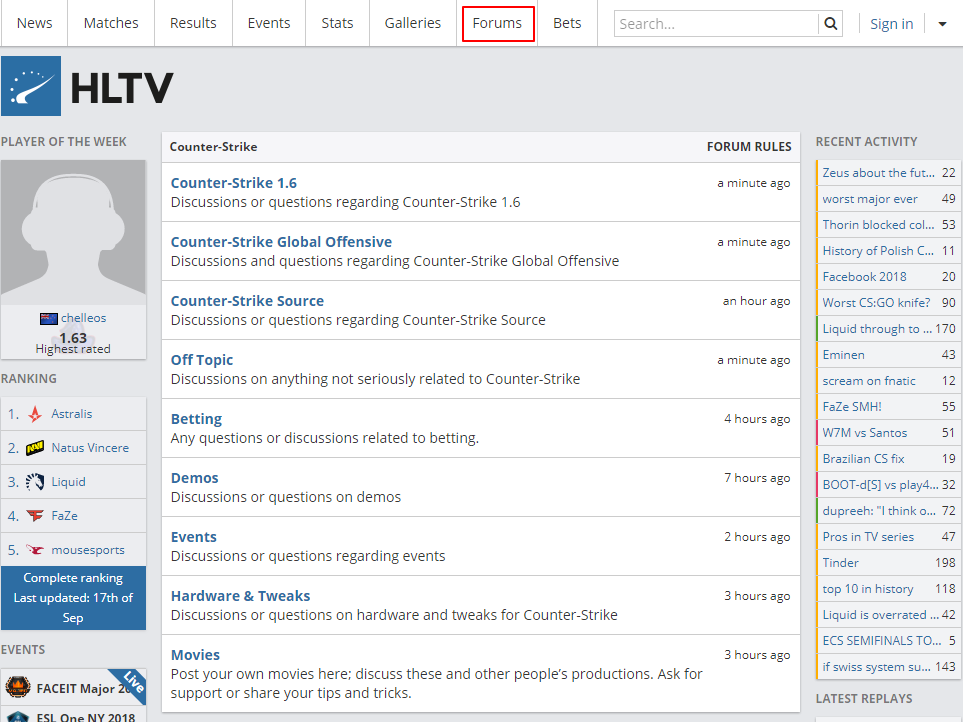Screen dimensions: 963x722
Task: Click the mousesports team logo
Action: 35,549
